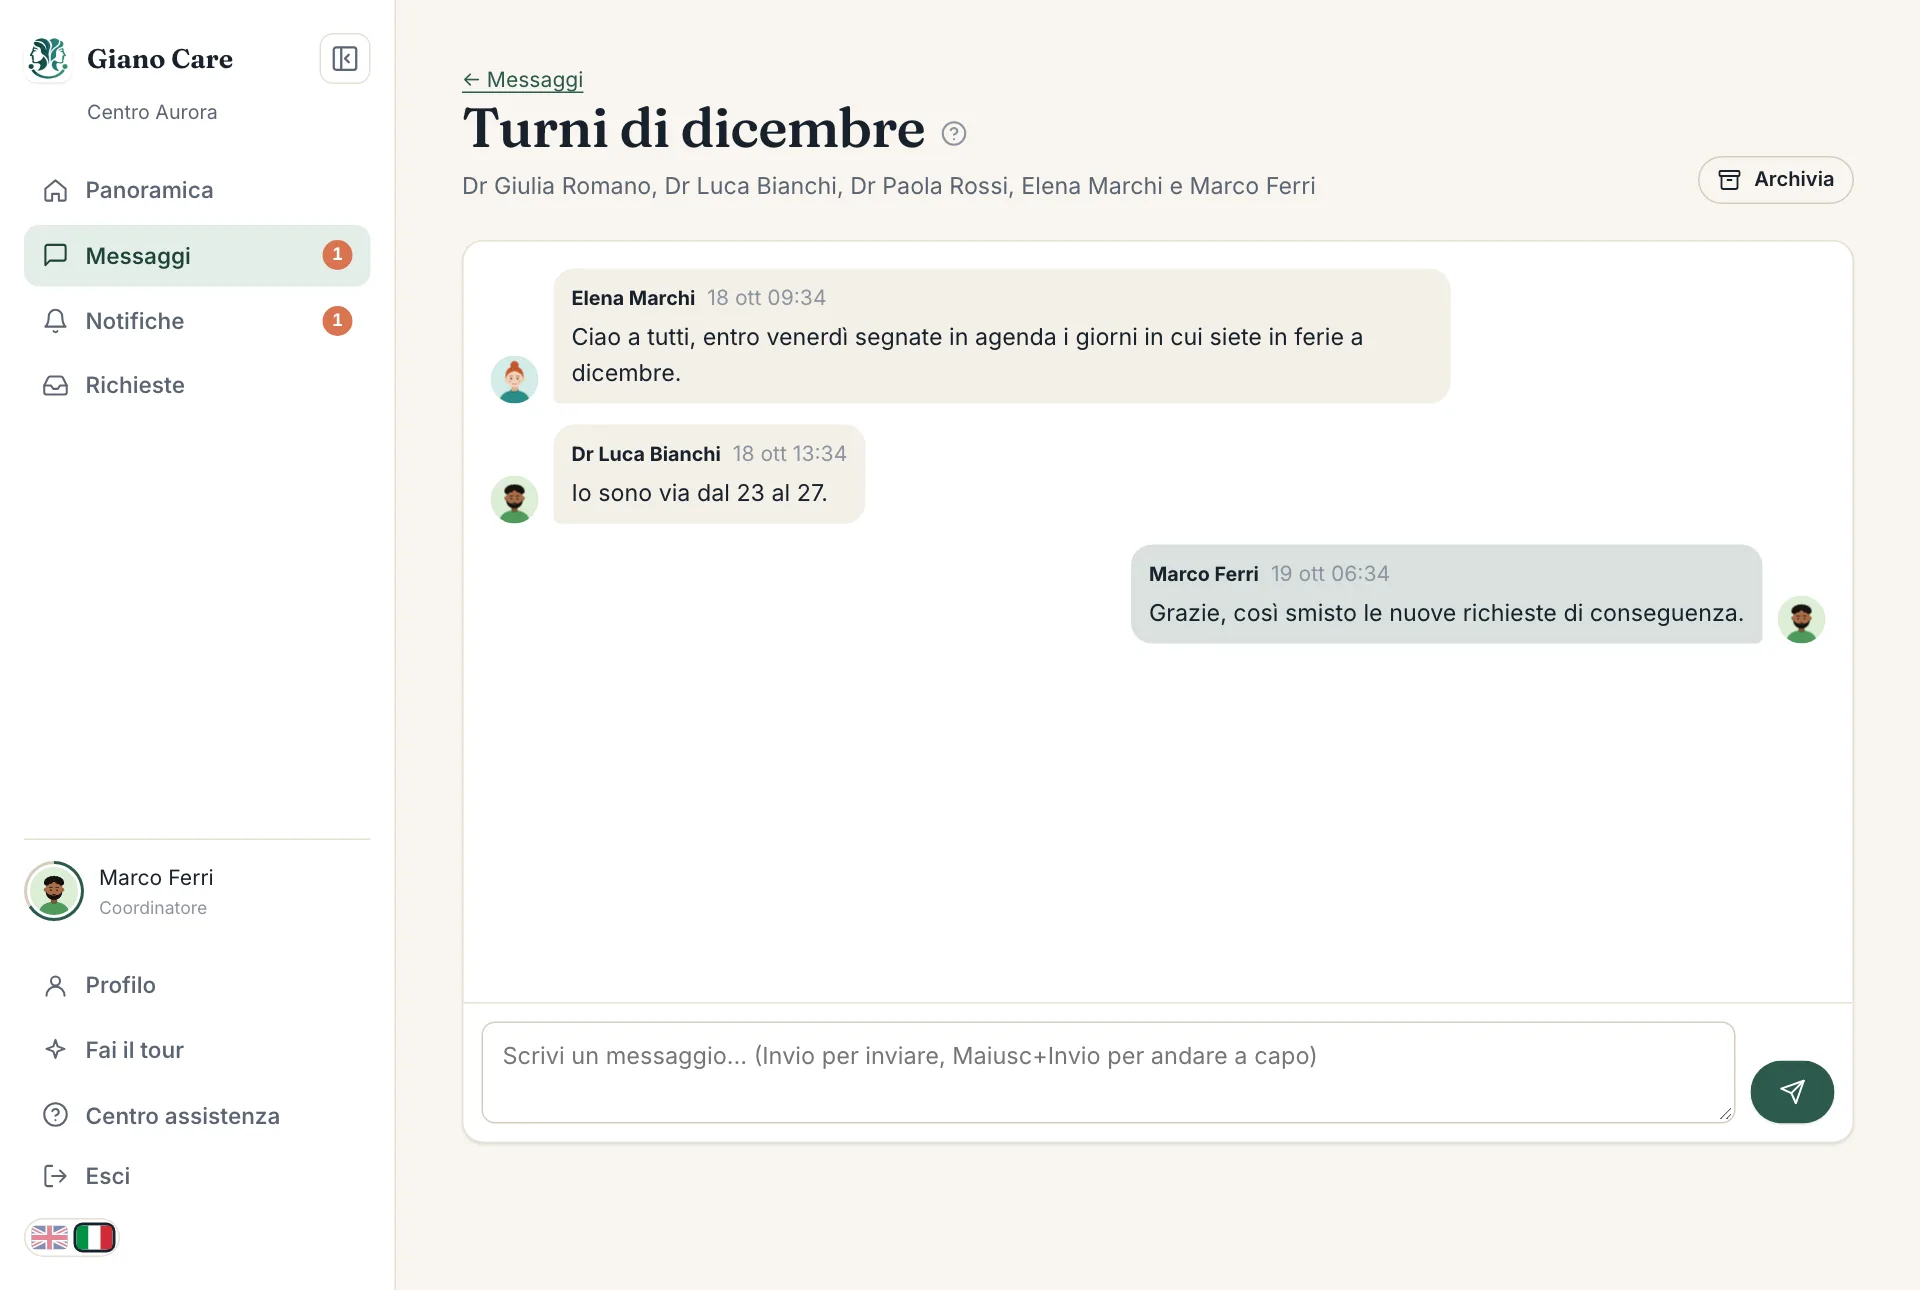Go to the Messaggi section
This screenshot has height=1290, width=1920.
(x=197, y=256)
